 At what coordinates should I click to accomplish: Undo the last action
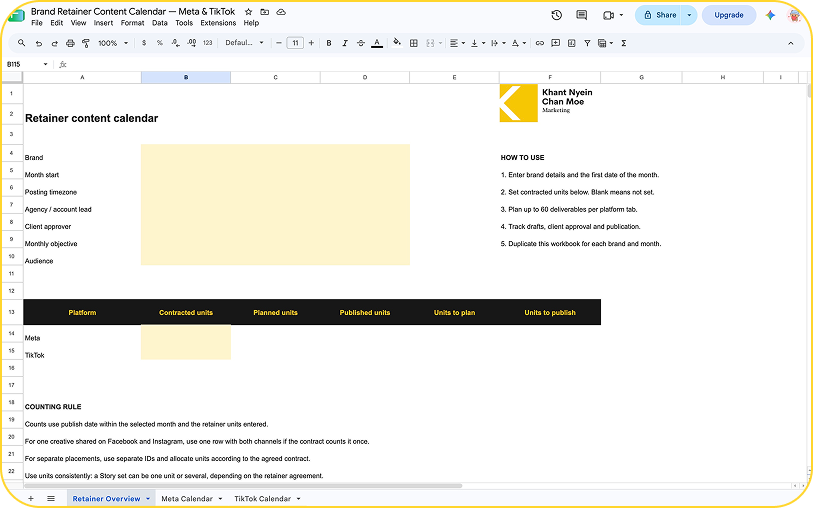[38, 44]
